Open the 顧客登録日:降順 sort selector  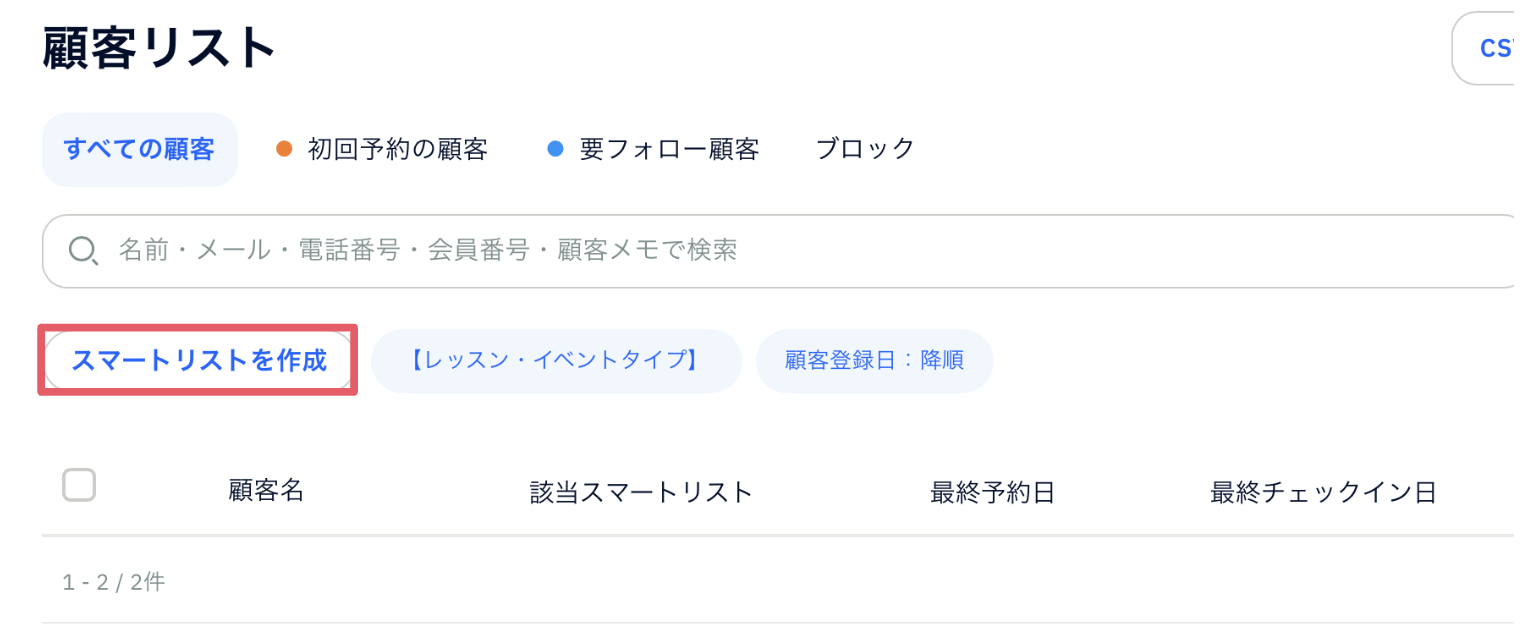pyautogui.click(x=874, y=360)
